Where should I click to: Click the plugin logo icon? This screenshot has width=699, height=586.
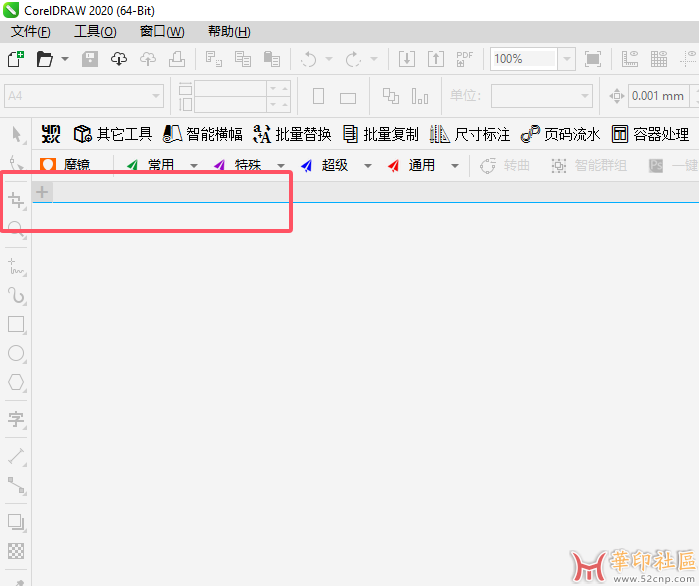pyautogui.click(x=51, y=134)
